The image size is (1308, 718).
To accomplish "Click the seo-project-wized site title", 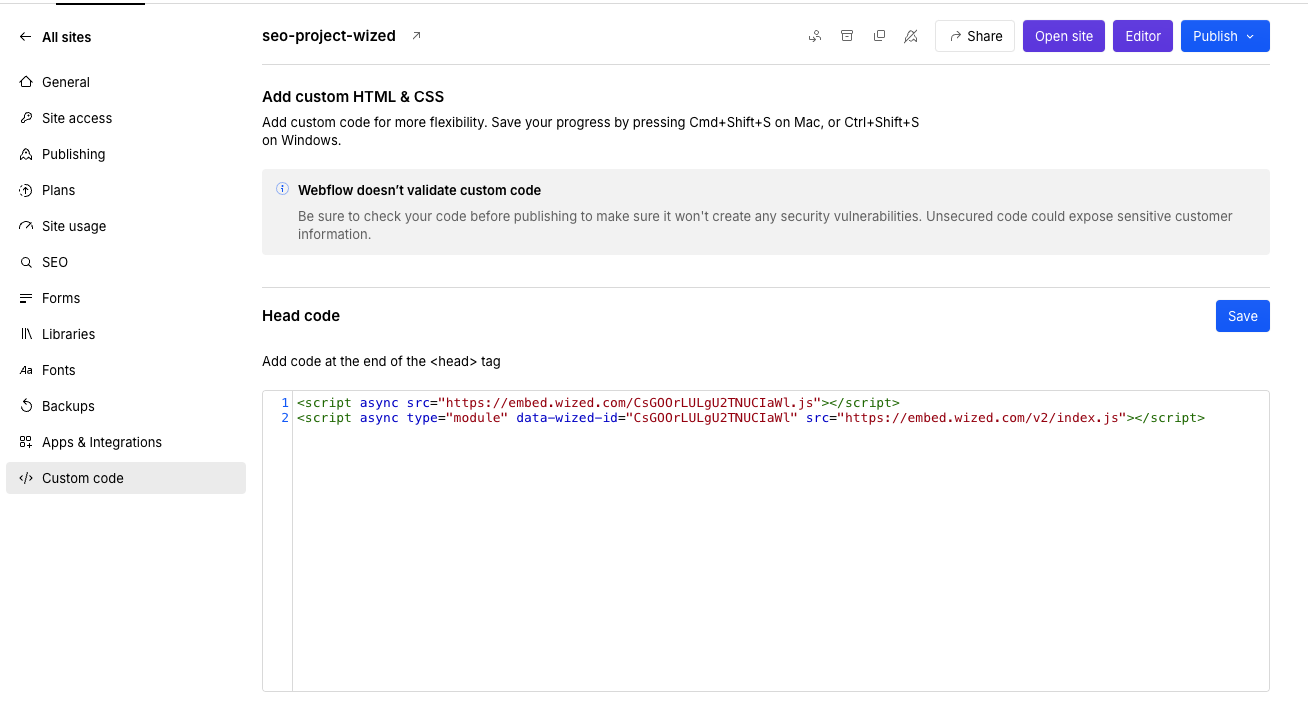I will coord(329,36).
